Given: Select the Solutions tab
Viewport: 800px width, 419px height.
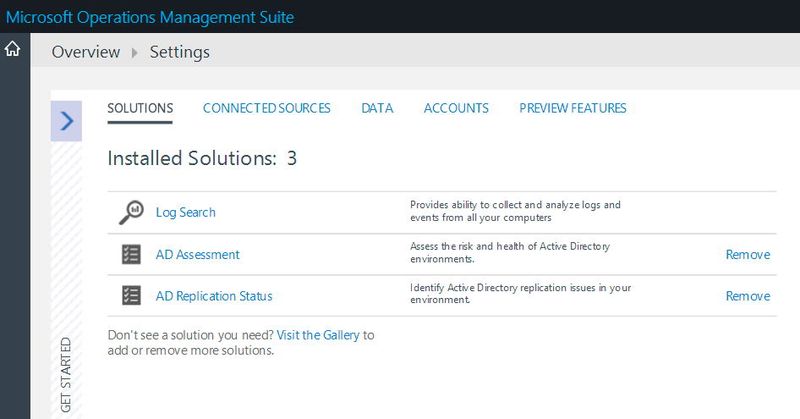Looking at the screenshot, I should (x=140, y=108).
